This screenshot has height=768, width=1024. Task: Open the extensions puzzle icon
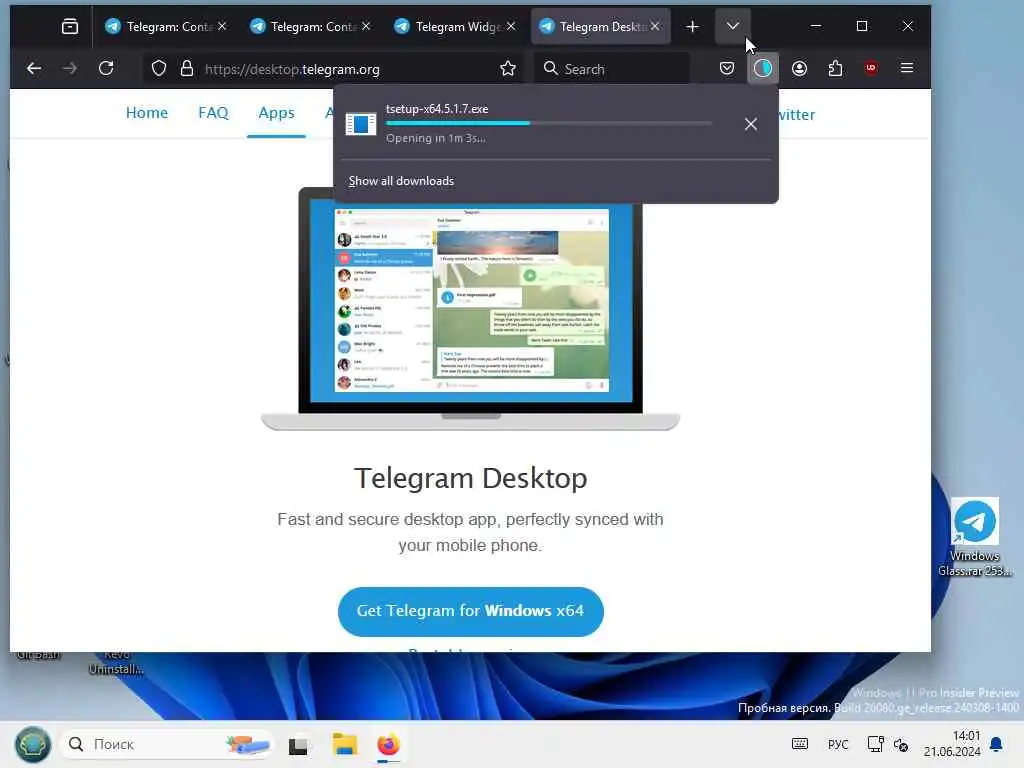click(x=835, y=69)
